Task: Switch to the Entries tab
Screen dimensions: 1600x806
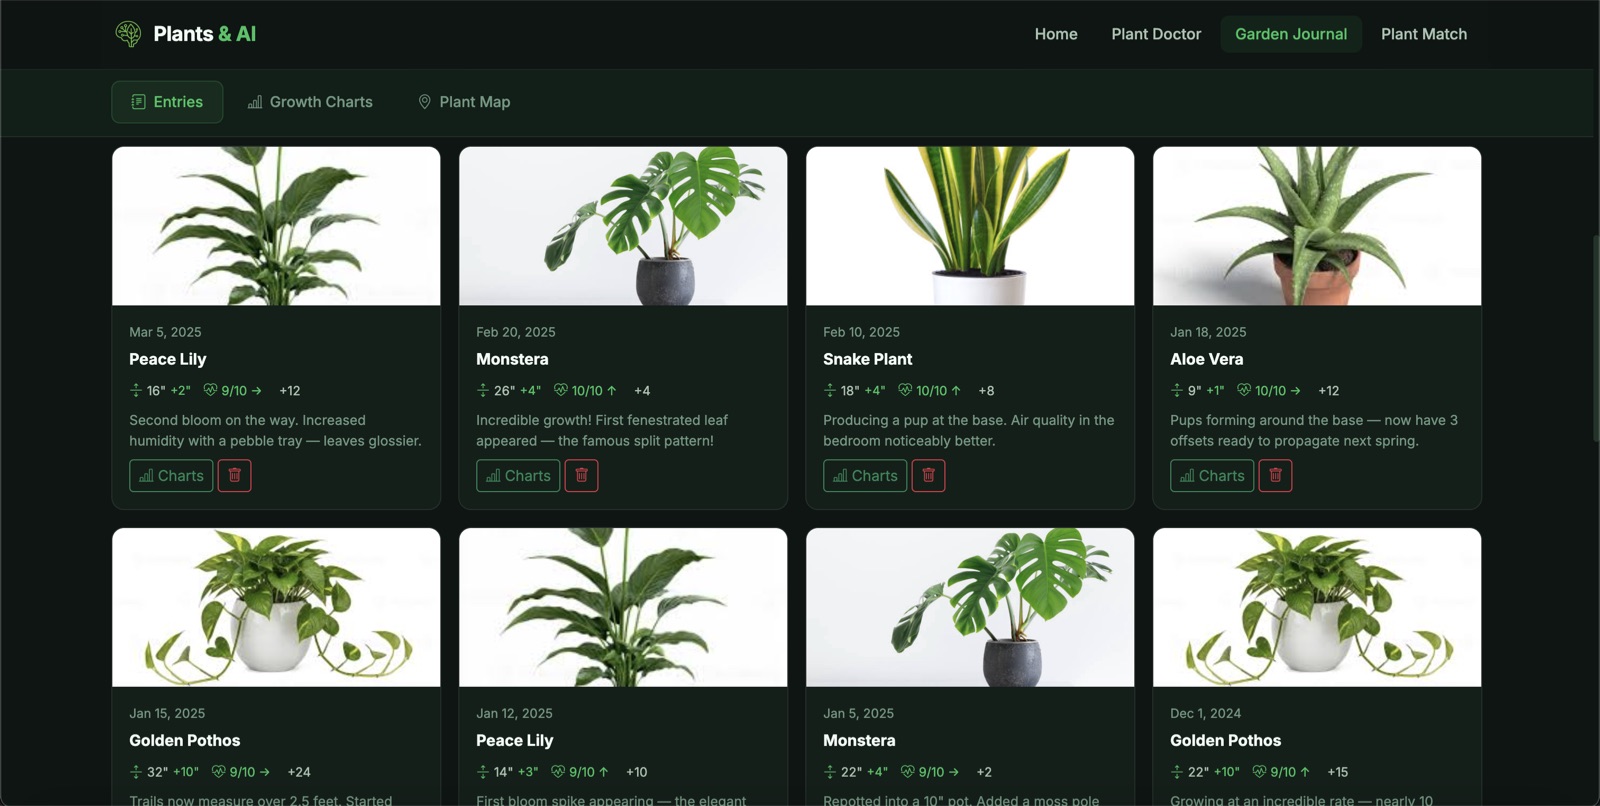Action: [167, 102]
